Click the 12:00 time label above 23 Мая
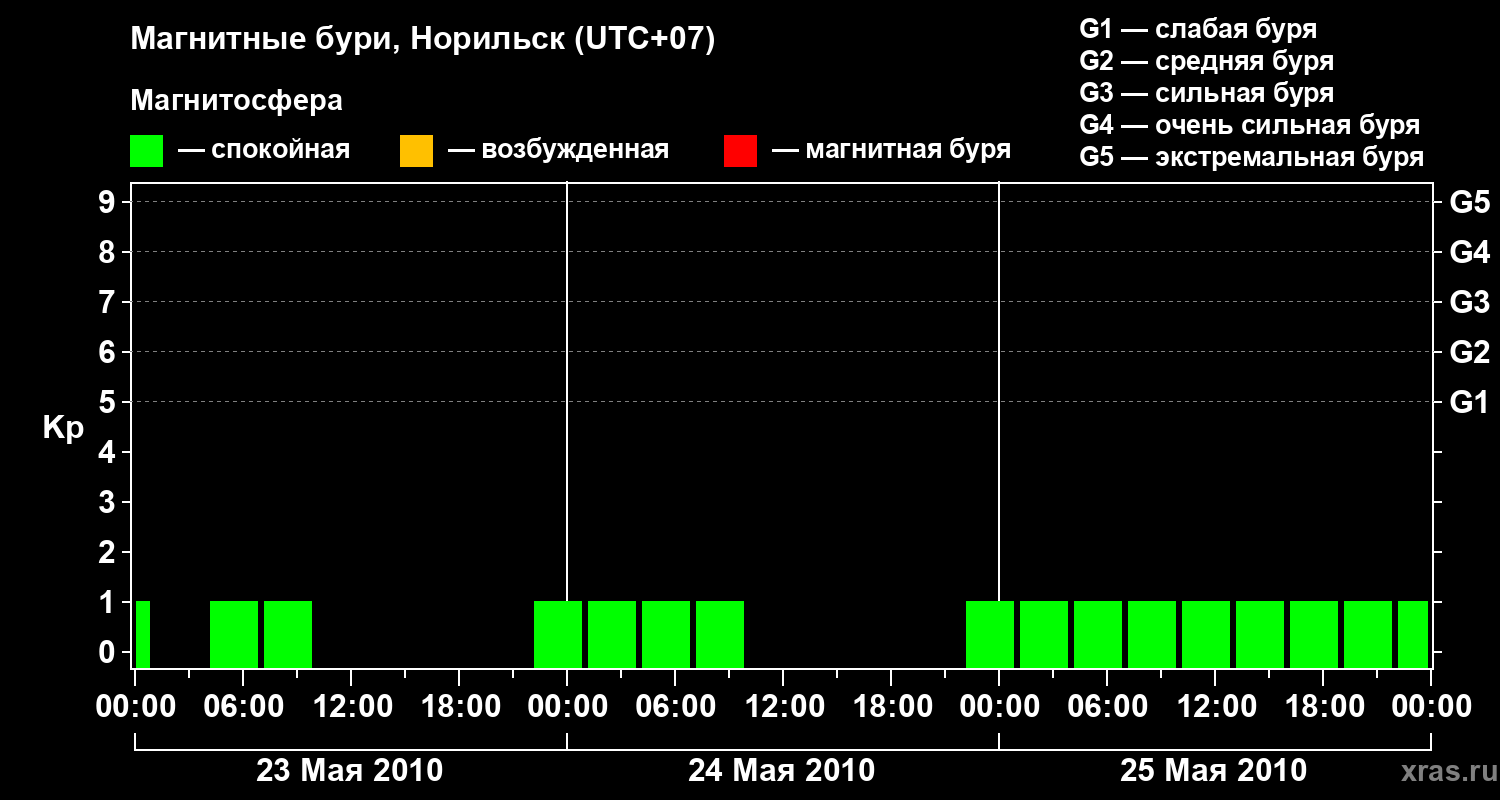Screen dimensions: 1500x800 pos(351,706)
